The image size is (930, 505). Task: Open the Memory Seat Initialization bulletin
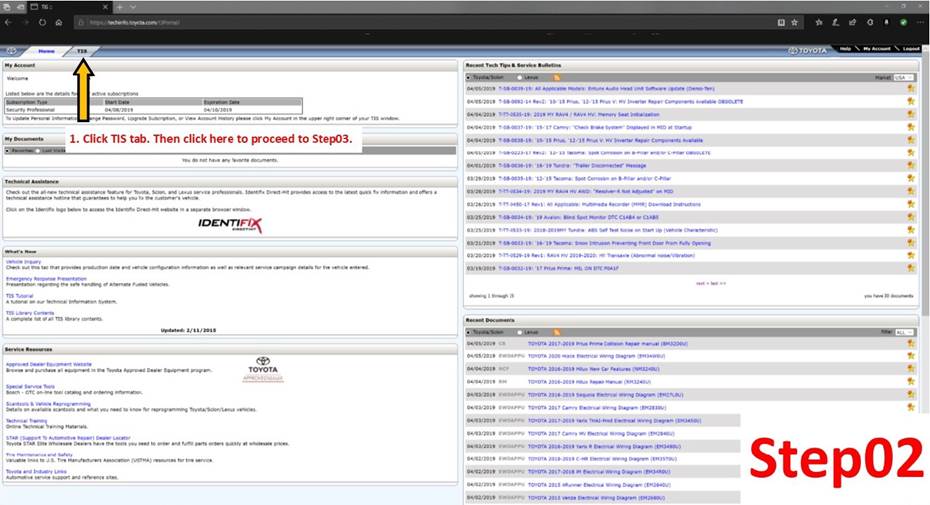tap(578, 115)
